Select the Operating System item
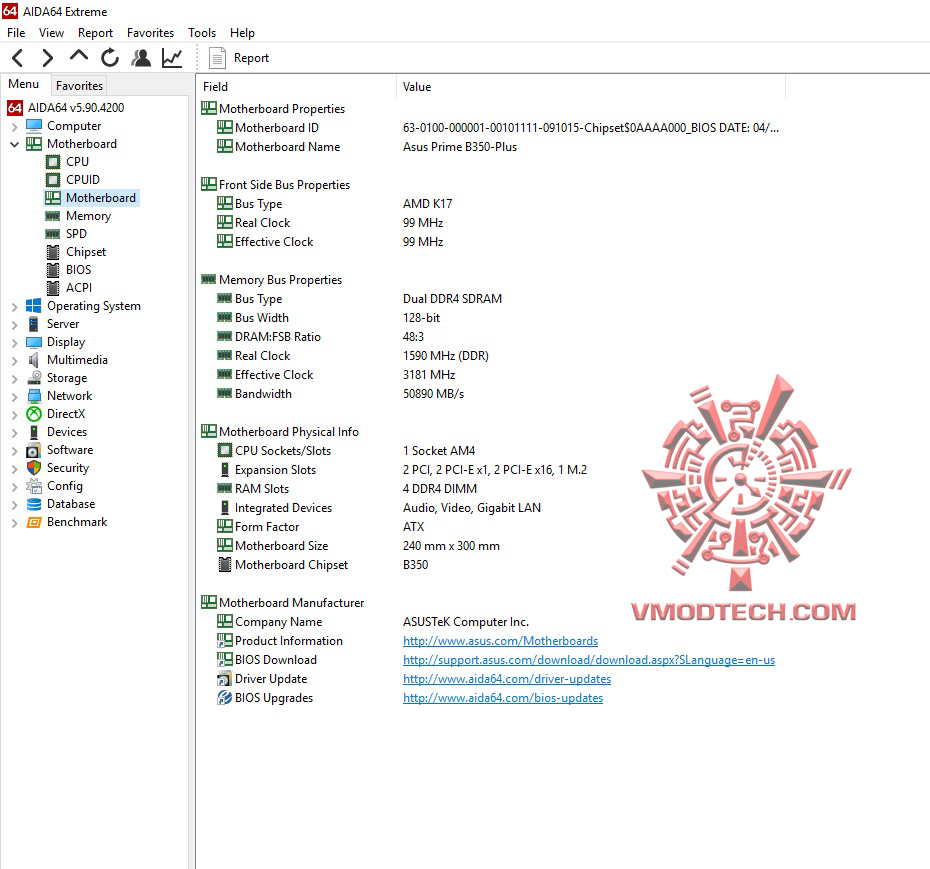 [84, 306]
